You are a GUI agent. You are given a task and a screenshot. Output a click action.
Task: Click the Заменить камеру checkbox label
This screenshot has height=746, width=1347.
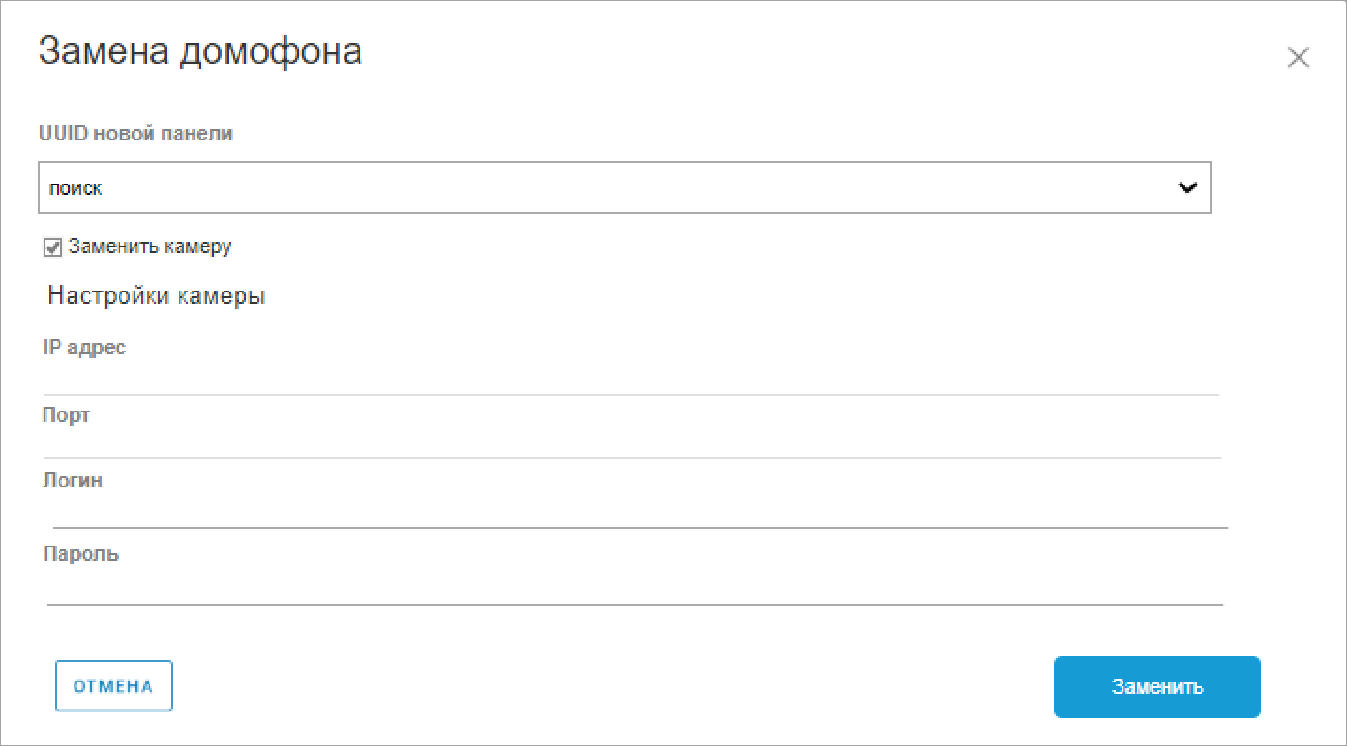coord(150,247)
